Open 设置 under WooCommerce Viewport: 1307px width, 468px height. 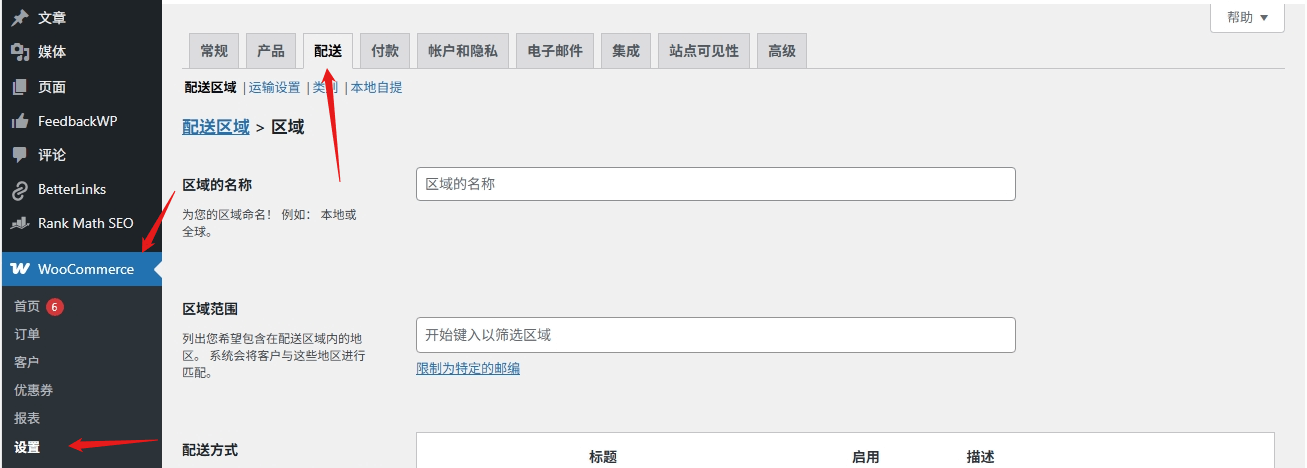(x=27, y=447)
